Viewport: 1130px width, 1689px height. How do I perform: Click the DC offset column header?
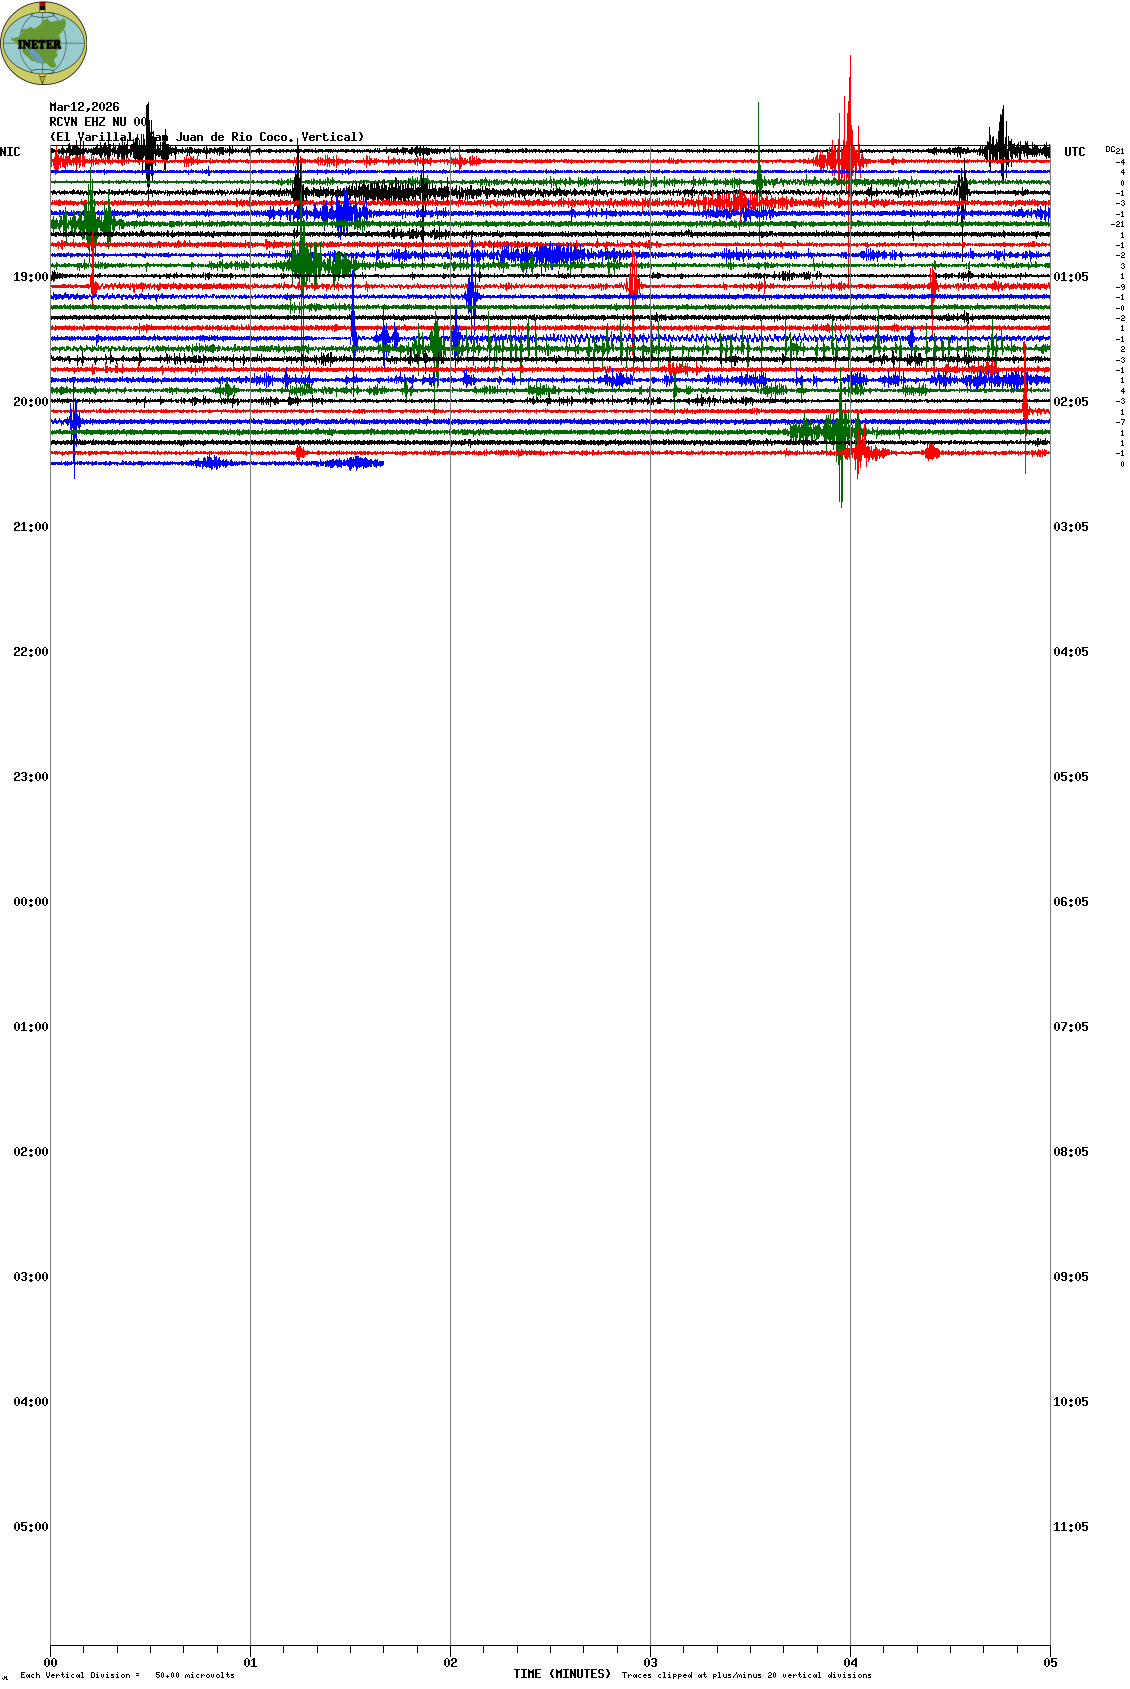(x=1114, y=150)
